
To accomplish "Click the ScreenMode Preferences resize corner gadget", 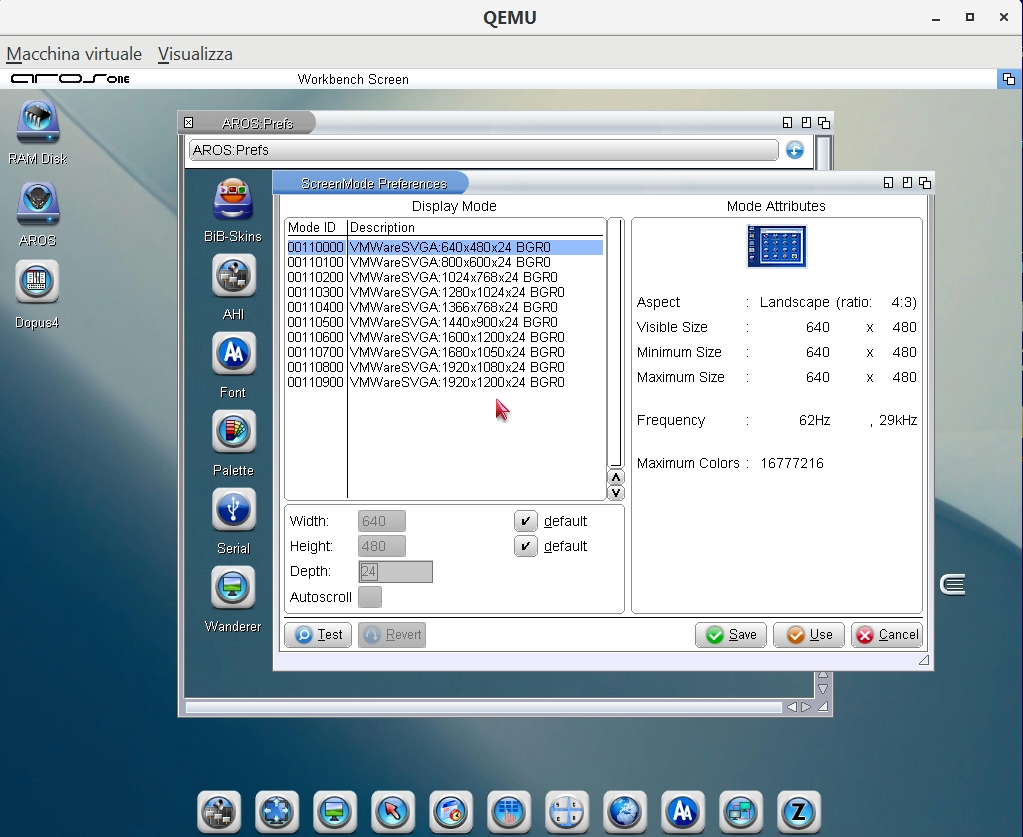I will coord(924,660).
